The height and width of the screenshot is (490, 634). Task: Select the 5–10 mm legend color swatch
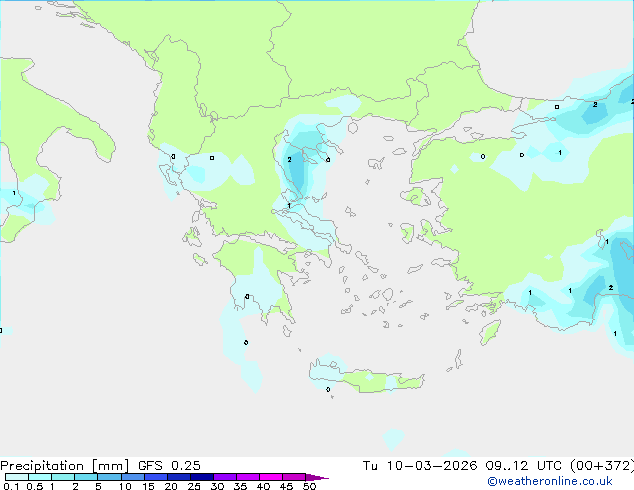click(109, 477)
